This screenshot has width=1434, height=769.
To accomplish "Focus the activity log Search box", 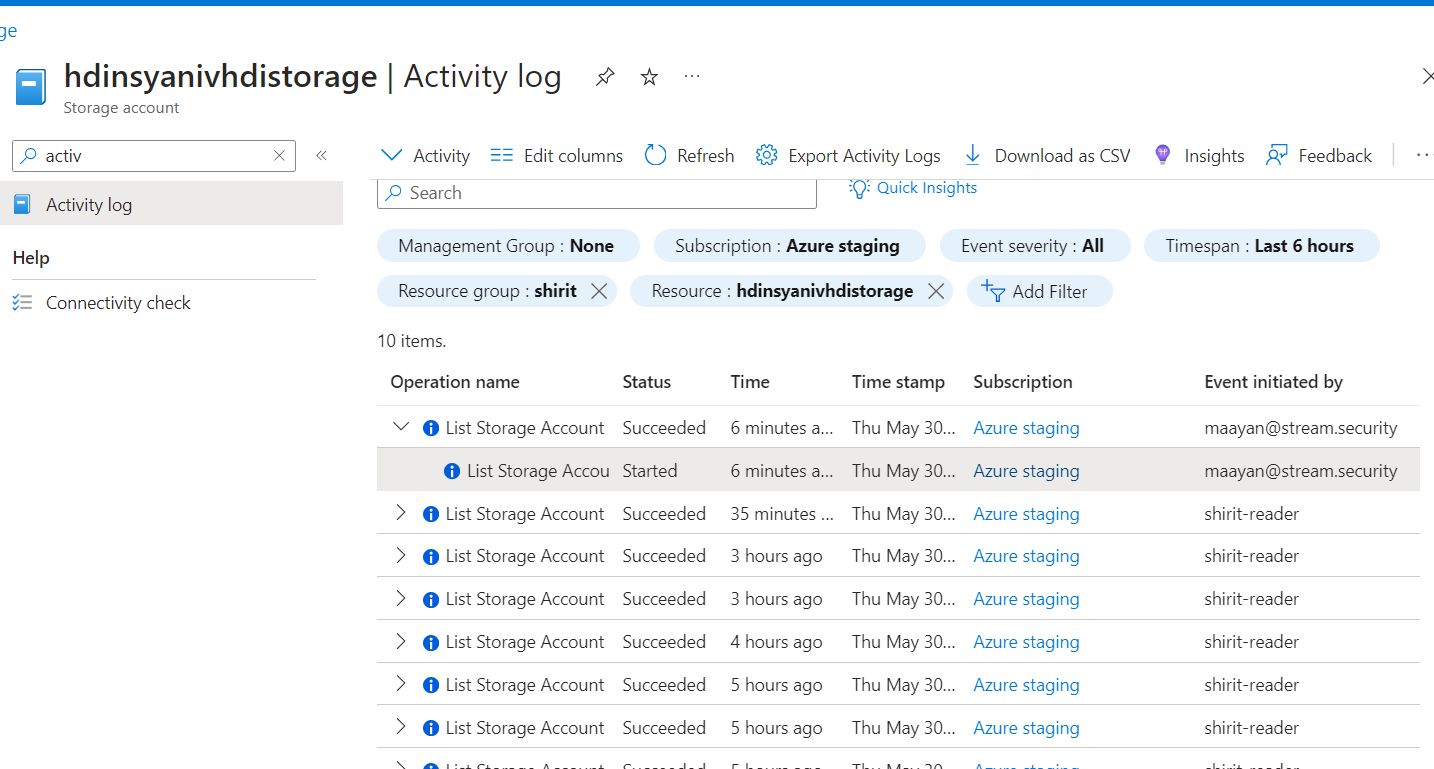I will [x=597, y=193].
